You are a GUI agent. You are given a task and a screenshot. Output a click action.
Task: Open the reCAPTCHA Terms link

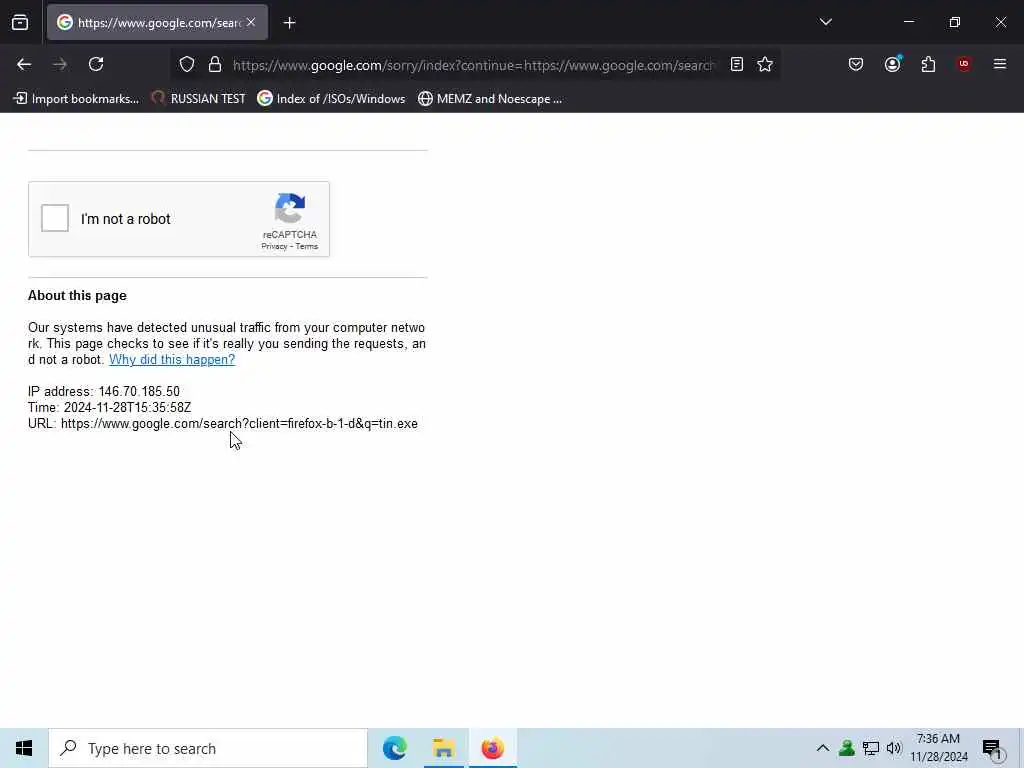tap(306, 246)
